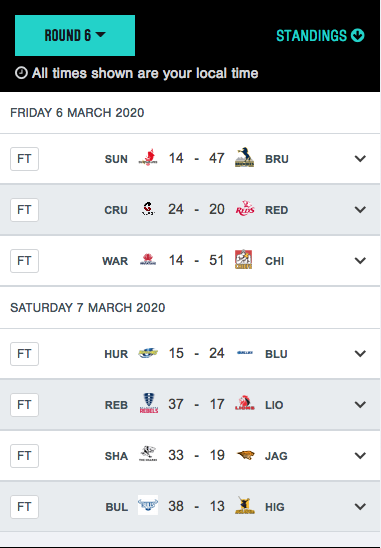Click the Hurricanes team logo
The image size is (381, 548).
click(148, 353)
